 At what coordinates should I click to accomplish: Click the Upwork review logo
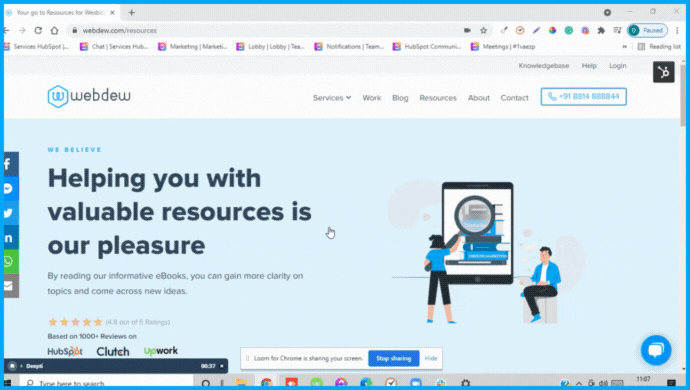(161, 351)
